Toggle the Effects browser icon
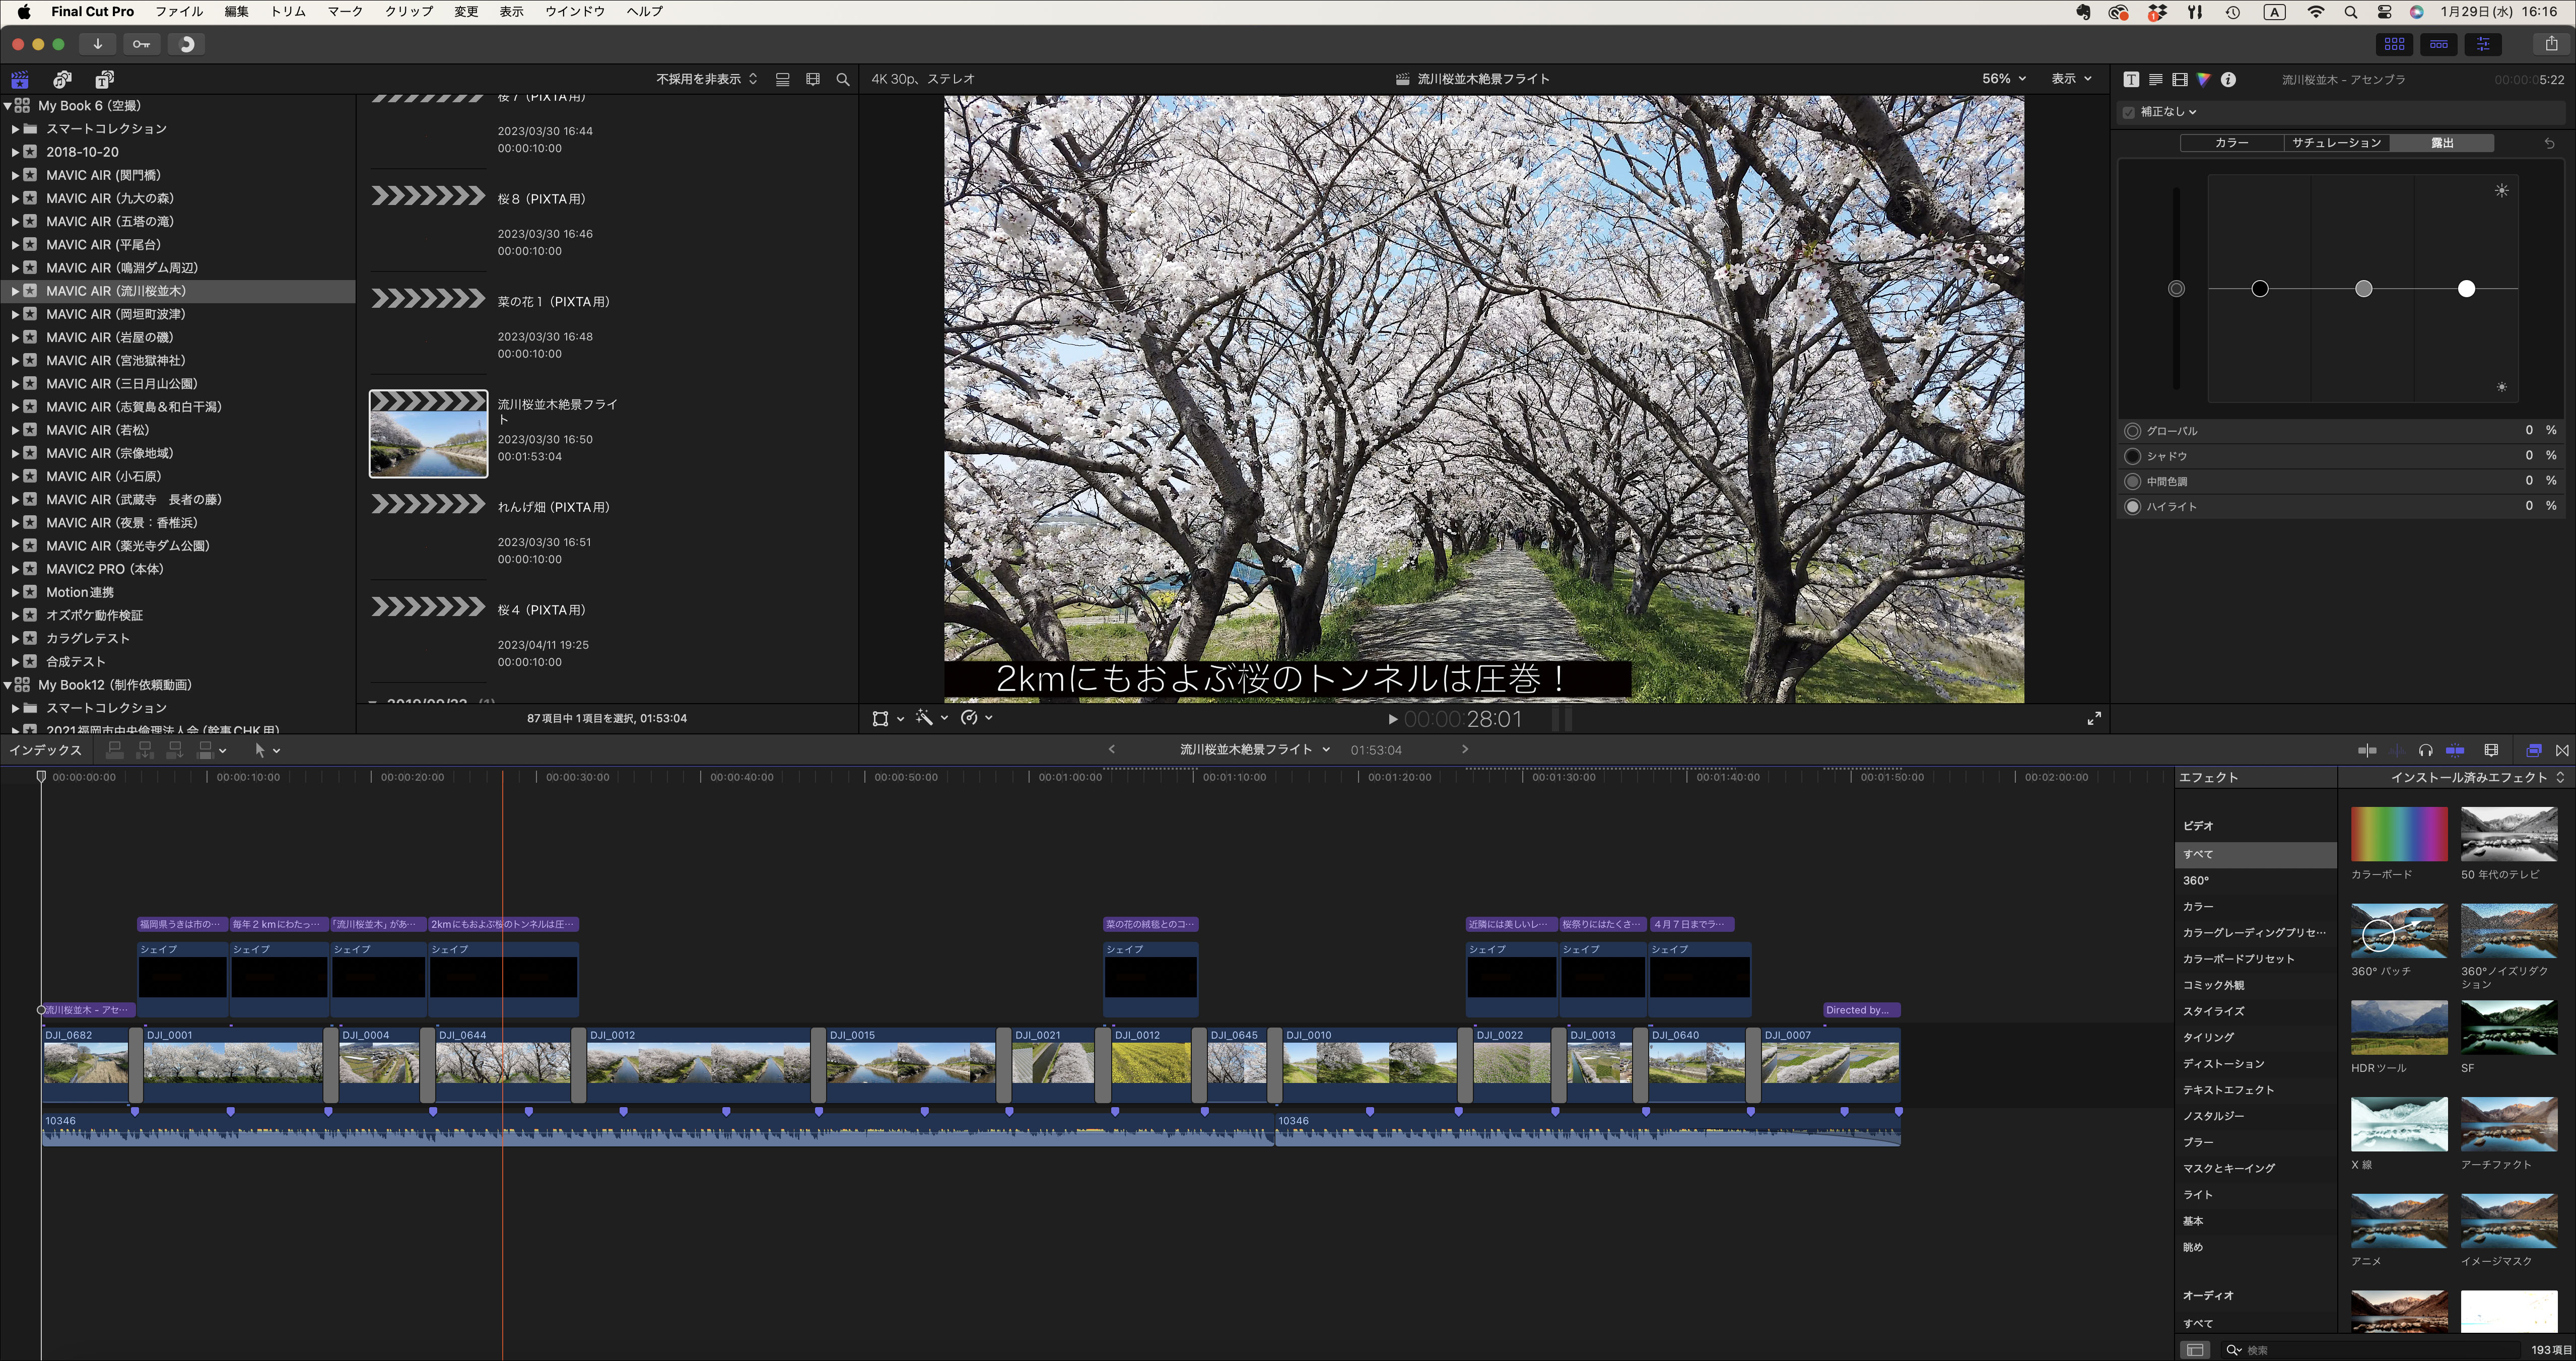Viewport: 2576px width, 1361px height. (x=2534, y=750)
